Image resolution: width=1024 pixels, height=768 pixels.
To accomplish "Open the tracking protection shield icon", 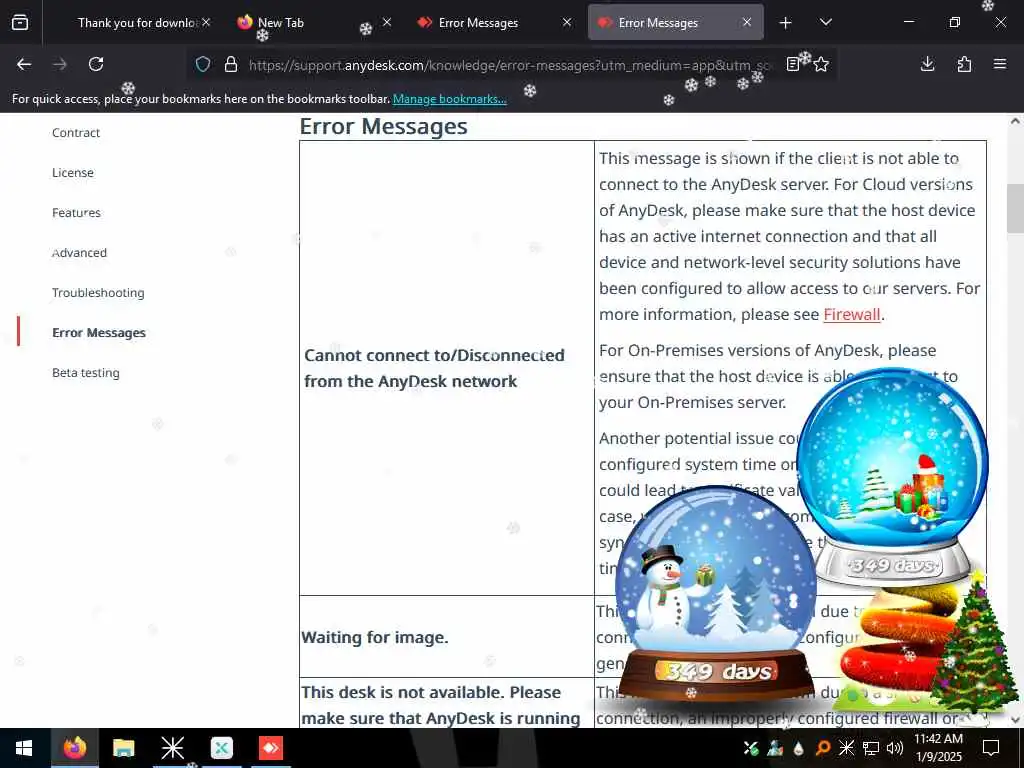I will pos(203,64).
